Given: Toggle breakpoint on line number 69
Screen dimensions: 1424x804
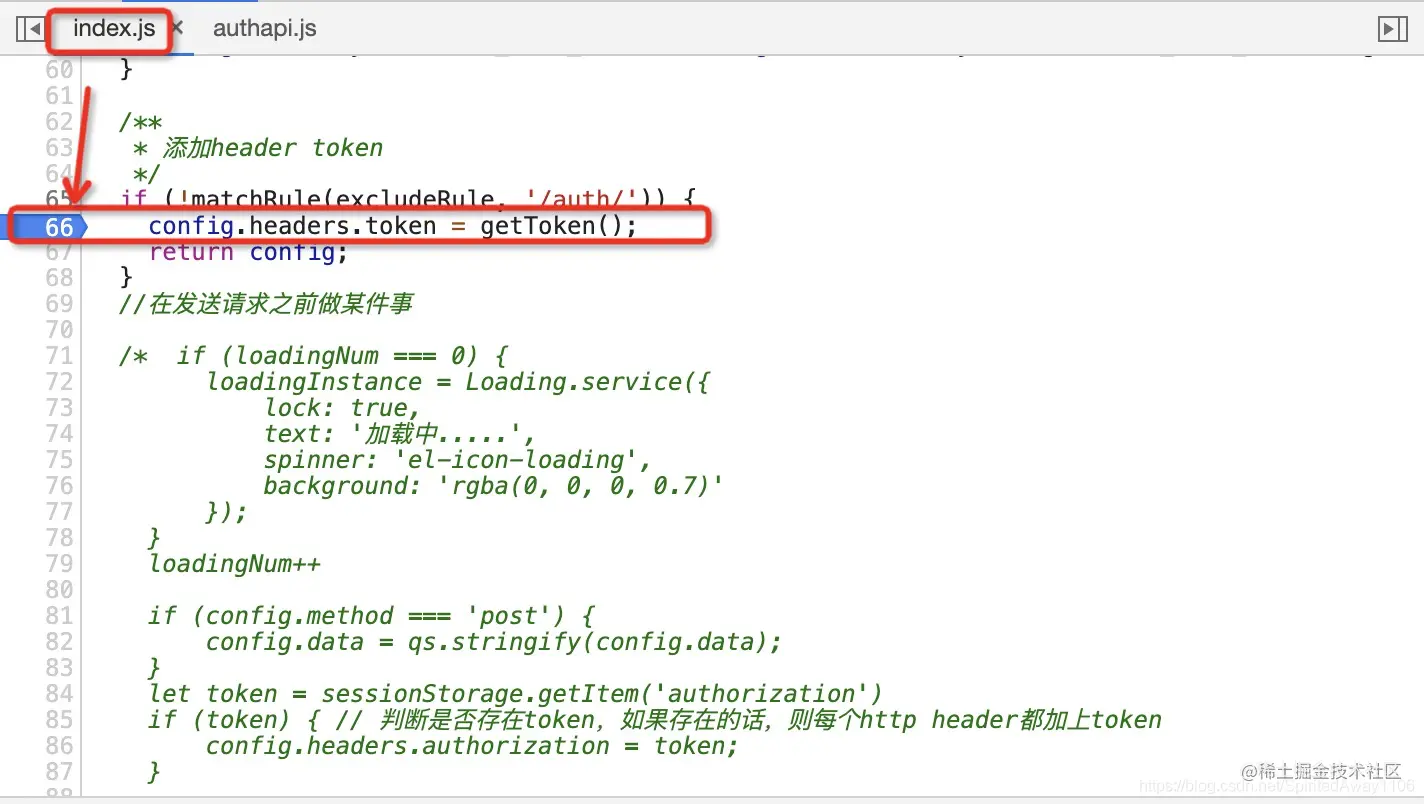Looking at the screenshot, I should [x=60, y=303].
